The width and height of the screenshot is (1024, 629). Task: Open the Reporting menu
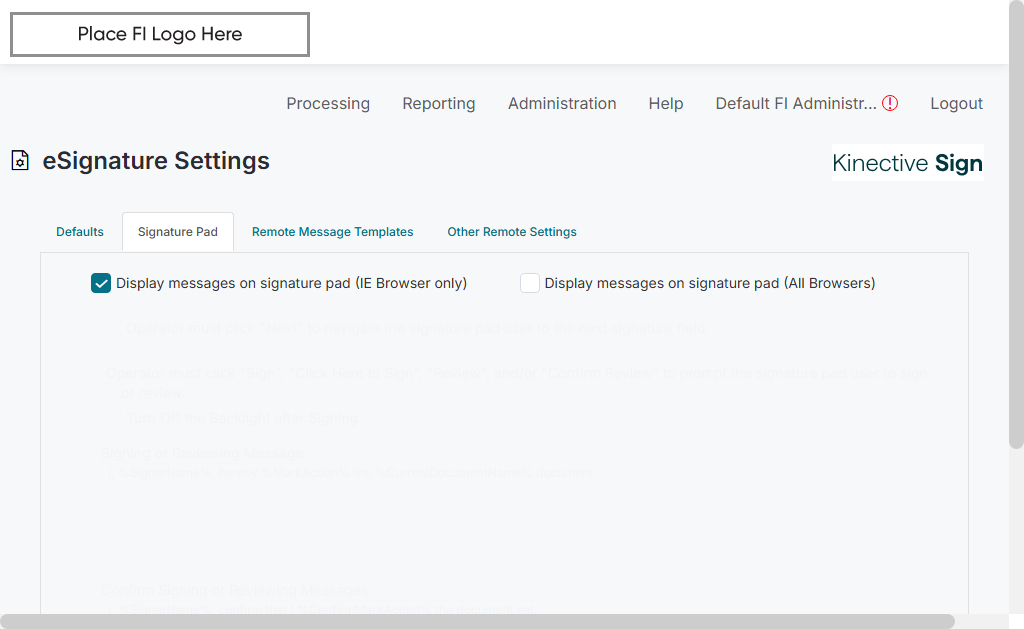439,103
